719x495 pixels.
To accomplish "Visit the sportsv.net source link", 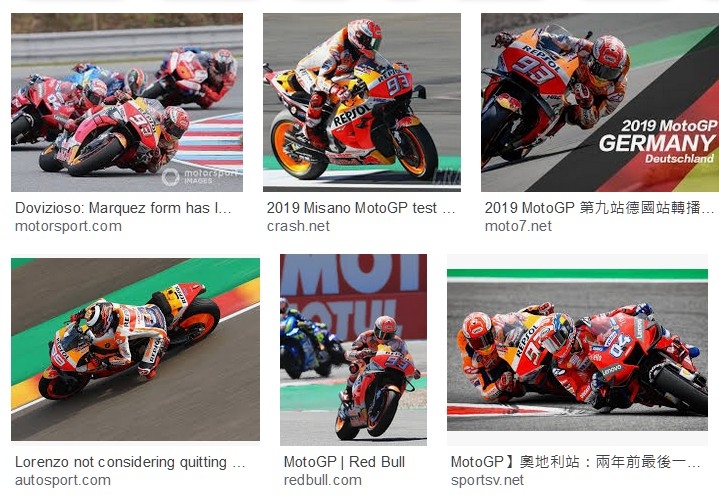I will pos(487,480).
